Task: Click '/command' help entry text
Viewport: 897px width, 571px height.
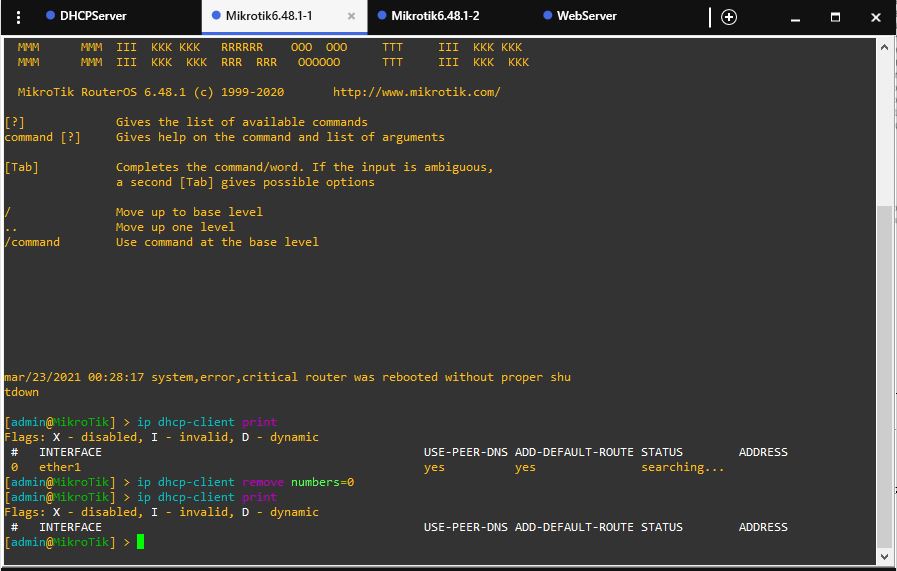Action: pos(31,242)
